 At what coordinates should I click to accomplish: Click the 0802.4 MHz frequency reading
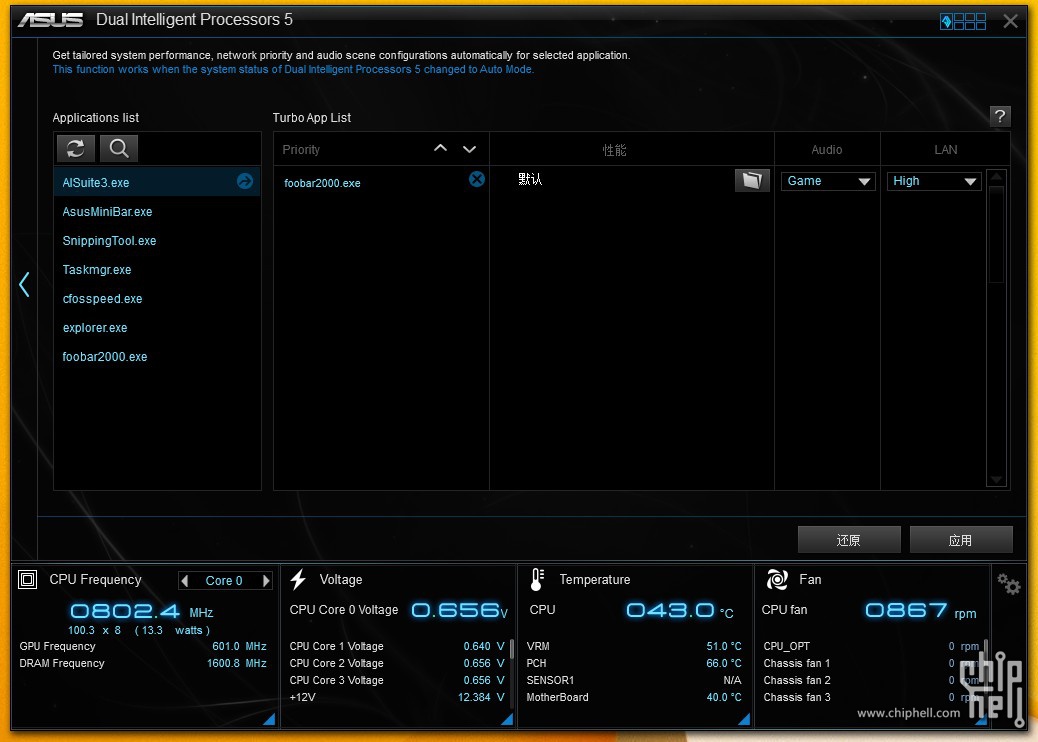tap(142, 612)
